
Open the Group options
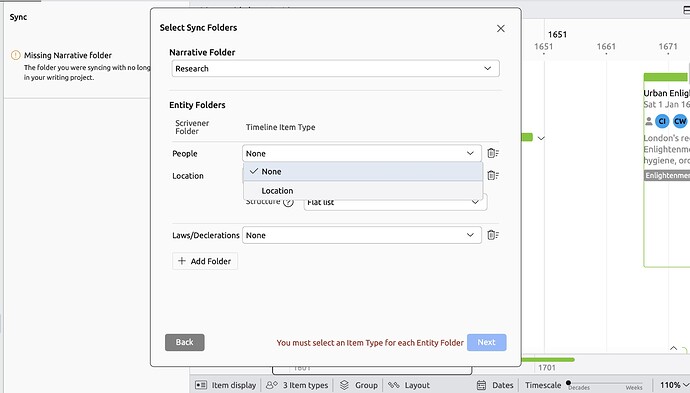click(x=359, y=385)
